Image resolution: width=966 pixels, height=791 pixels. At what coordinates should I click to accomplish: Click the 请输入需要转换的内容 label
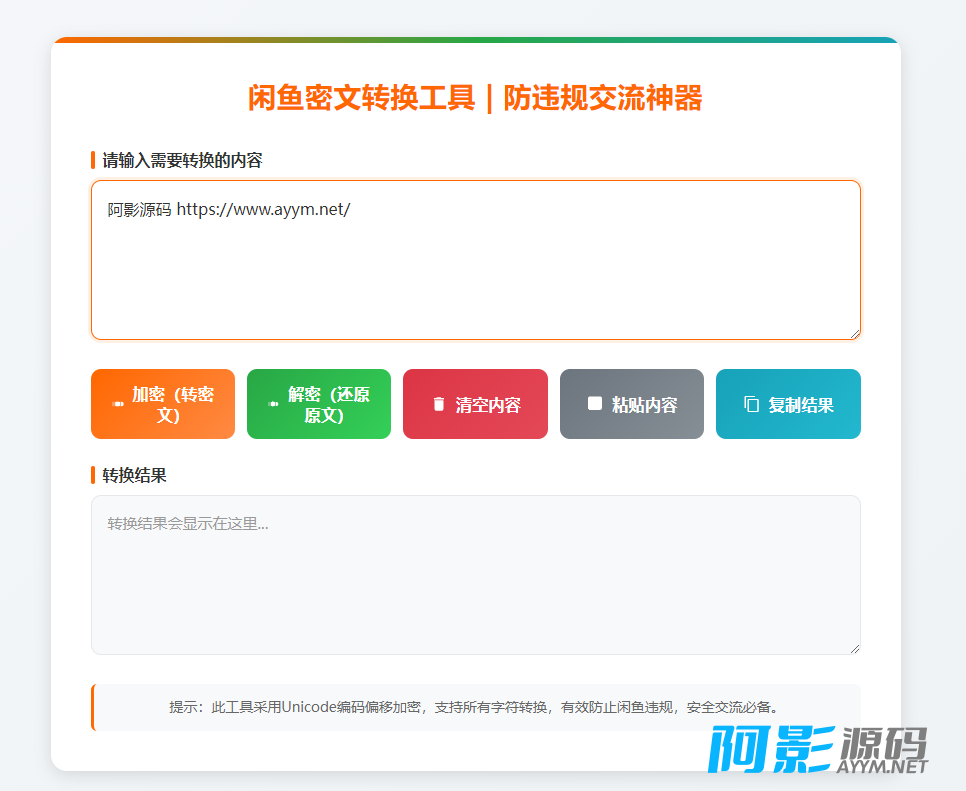(182, 160)
